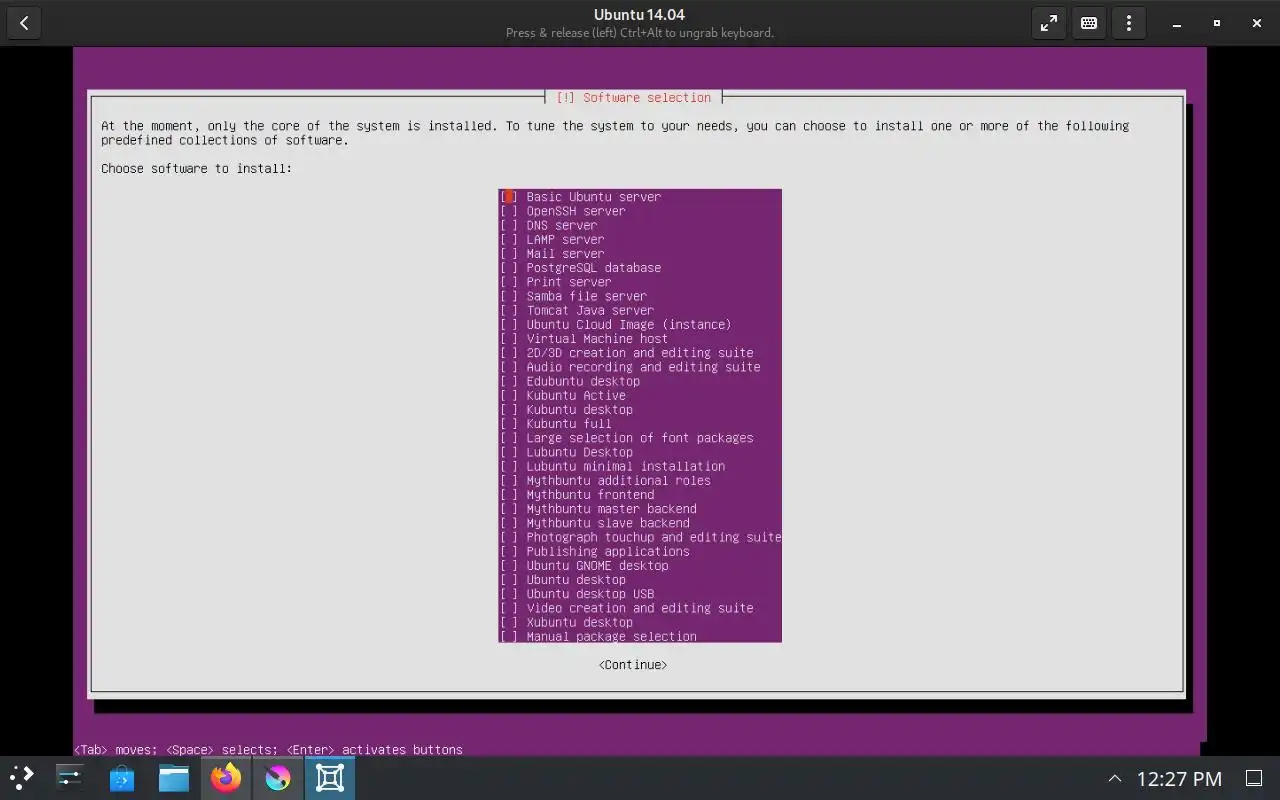Check the DNS server checkbox
This screenshot has width=1280, height=800.
point(509,225)
